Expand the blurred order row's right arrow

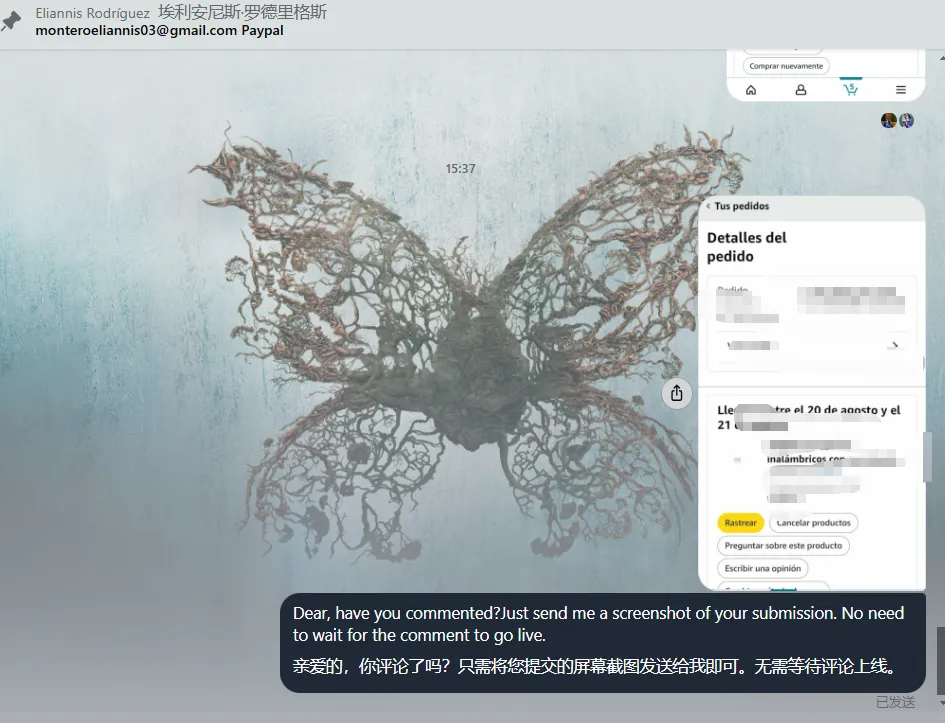(x=895, y=345)
